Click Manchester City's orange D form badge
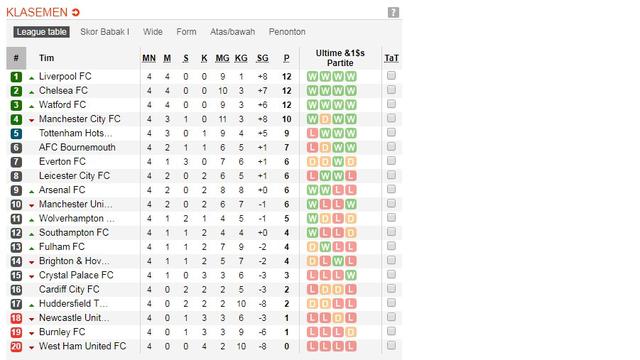This screenshot has width=640, height=360. 325,119
